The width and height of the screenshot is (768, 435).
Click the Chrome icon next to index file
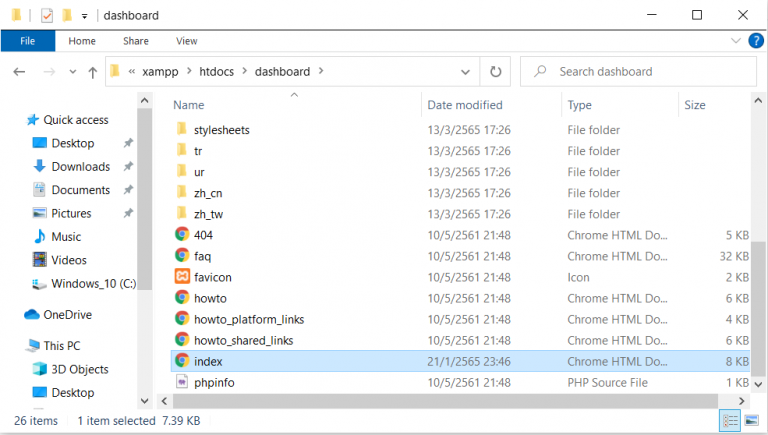point(182,361)
